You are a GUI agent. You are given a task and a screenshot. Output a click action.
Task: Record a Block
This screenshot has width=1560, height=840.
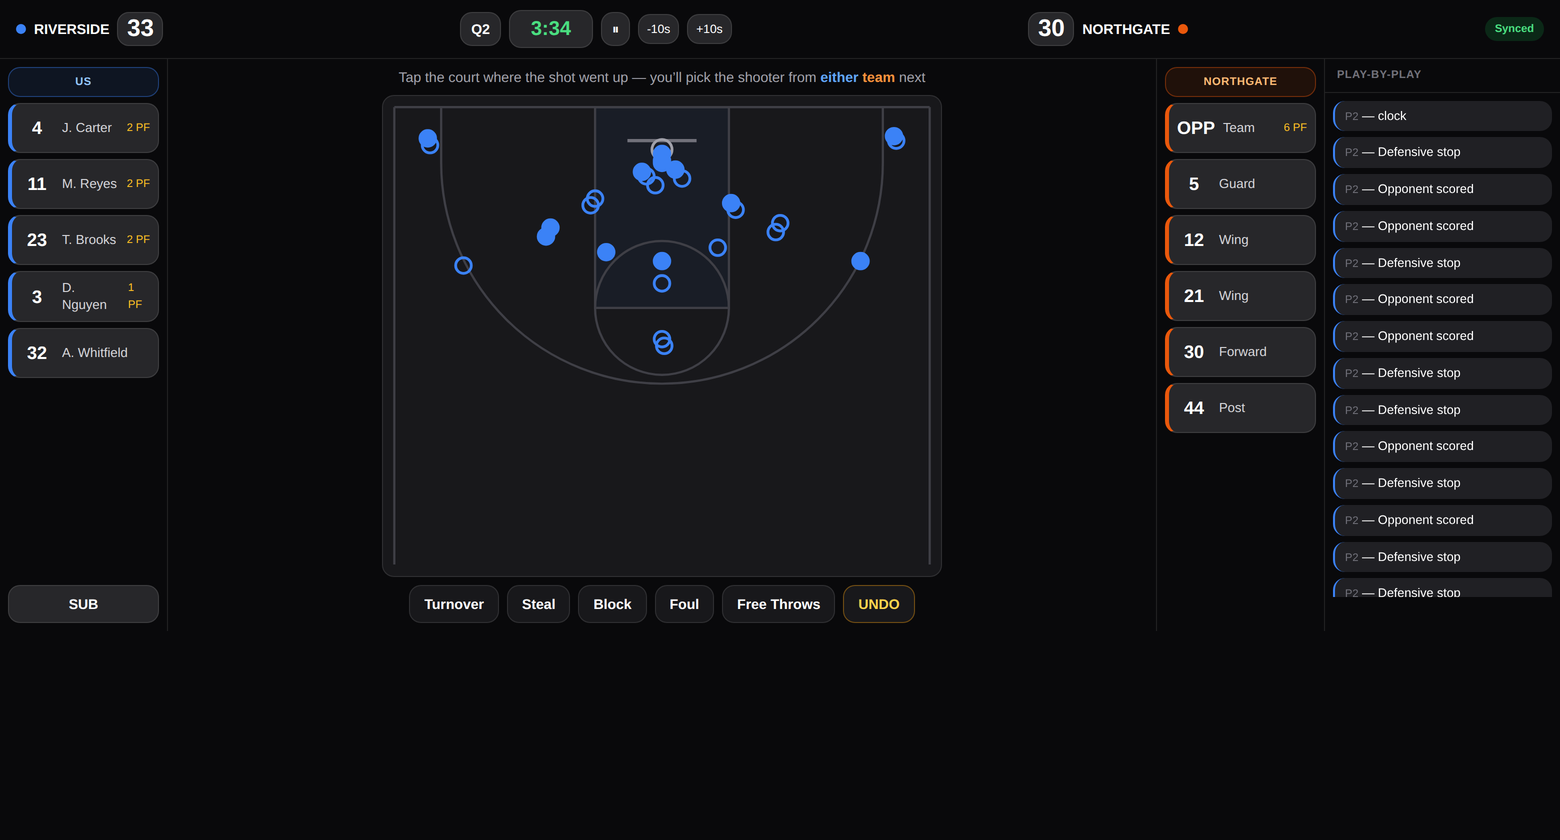(x=612, y=604)
